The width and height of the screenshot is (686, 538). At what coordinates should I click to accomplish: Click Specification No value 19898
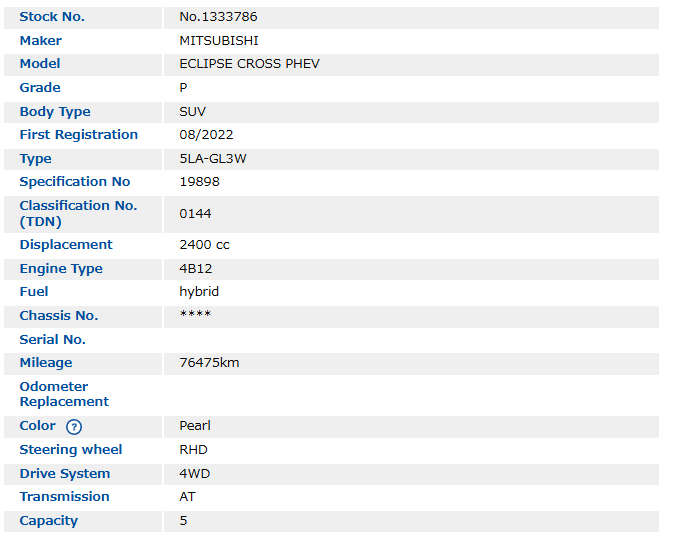coord(199,182)
